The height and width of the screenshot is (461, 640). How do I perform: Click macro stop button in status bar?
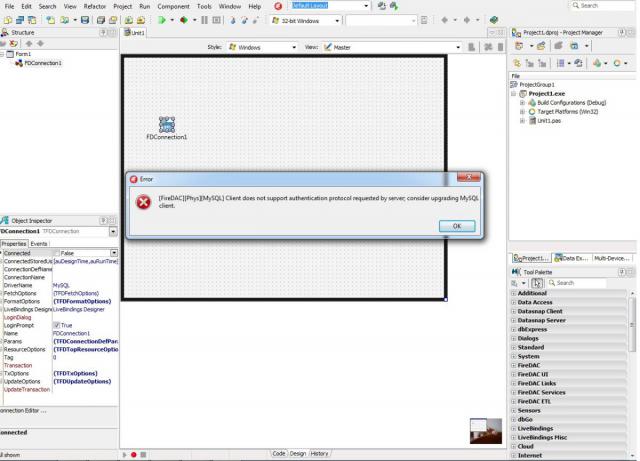pos(143,454)
